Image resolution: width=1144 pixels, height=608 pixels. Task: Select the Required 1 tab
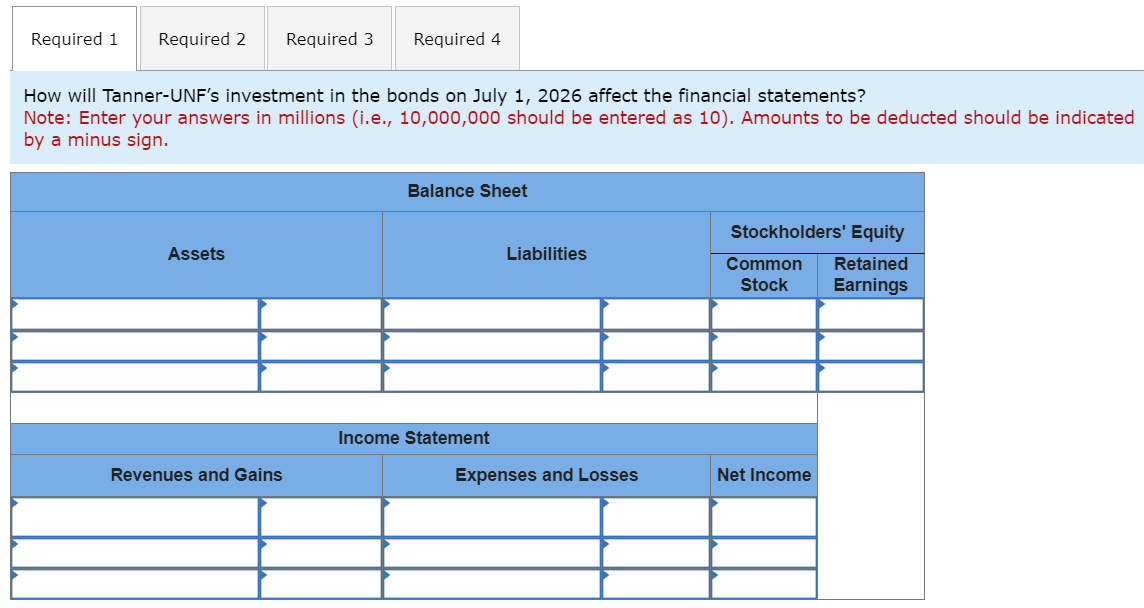point(73,38)
